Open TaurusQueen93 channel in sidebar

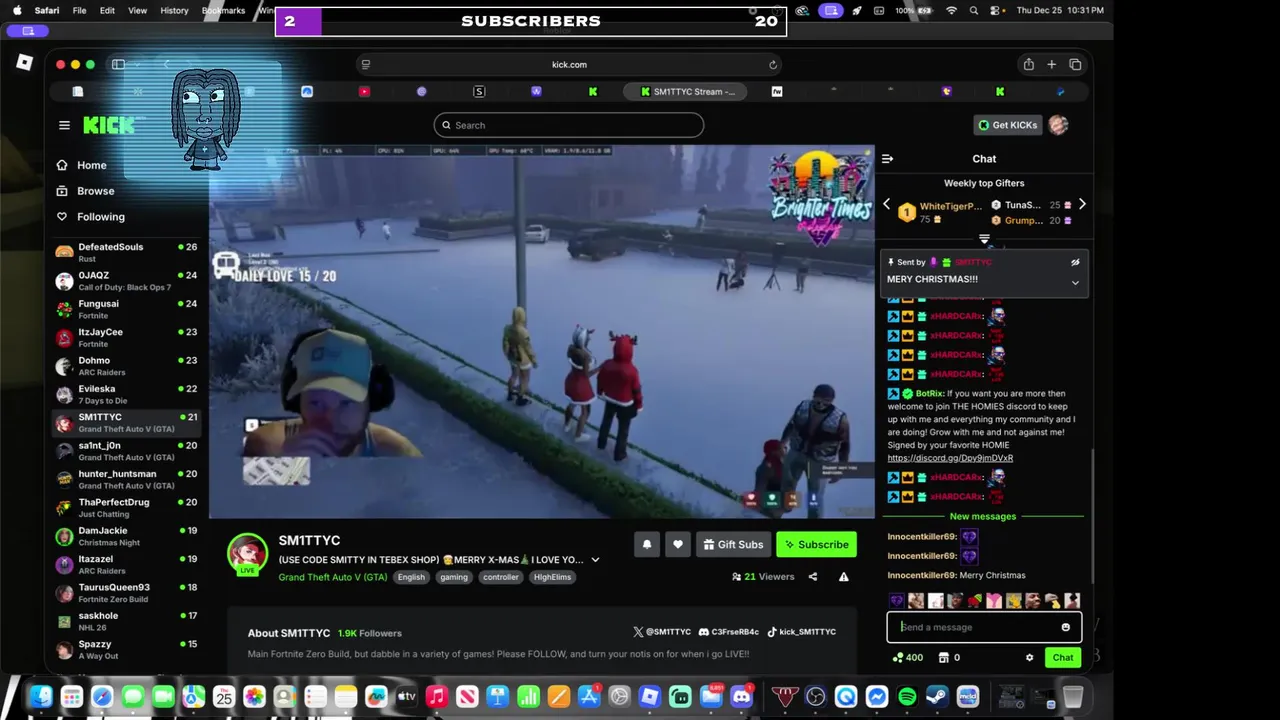(x=127, y=593)
